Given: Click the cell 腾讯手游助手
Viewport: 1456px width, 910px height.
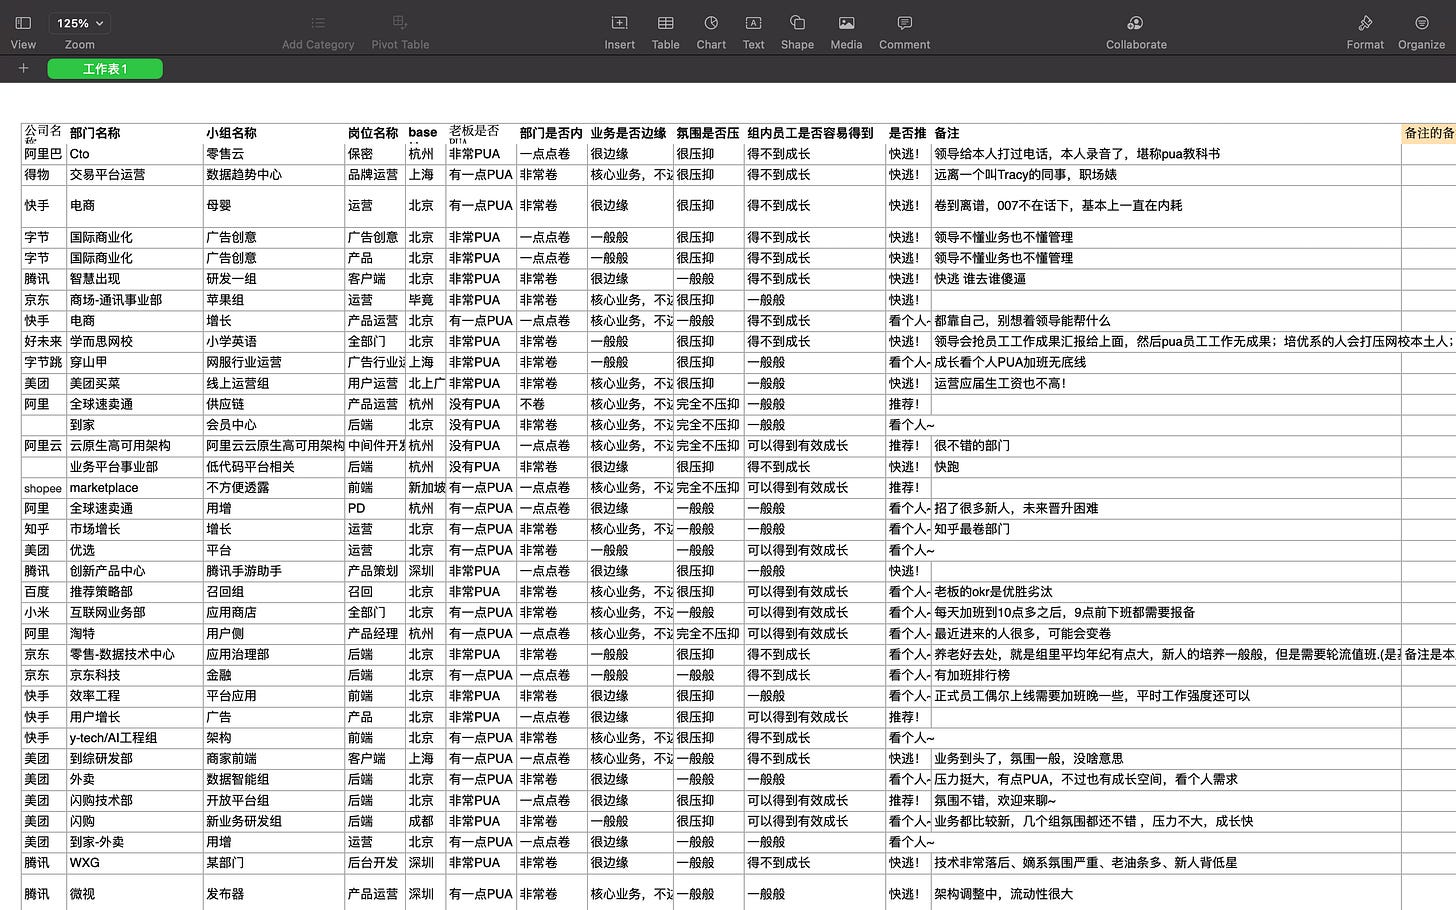Looking at the screenshot, I should coord(274,571).
